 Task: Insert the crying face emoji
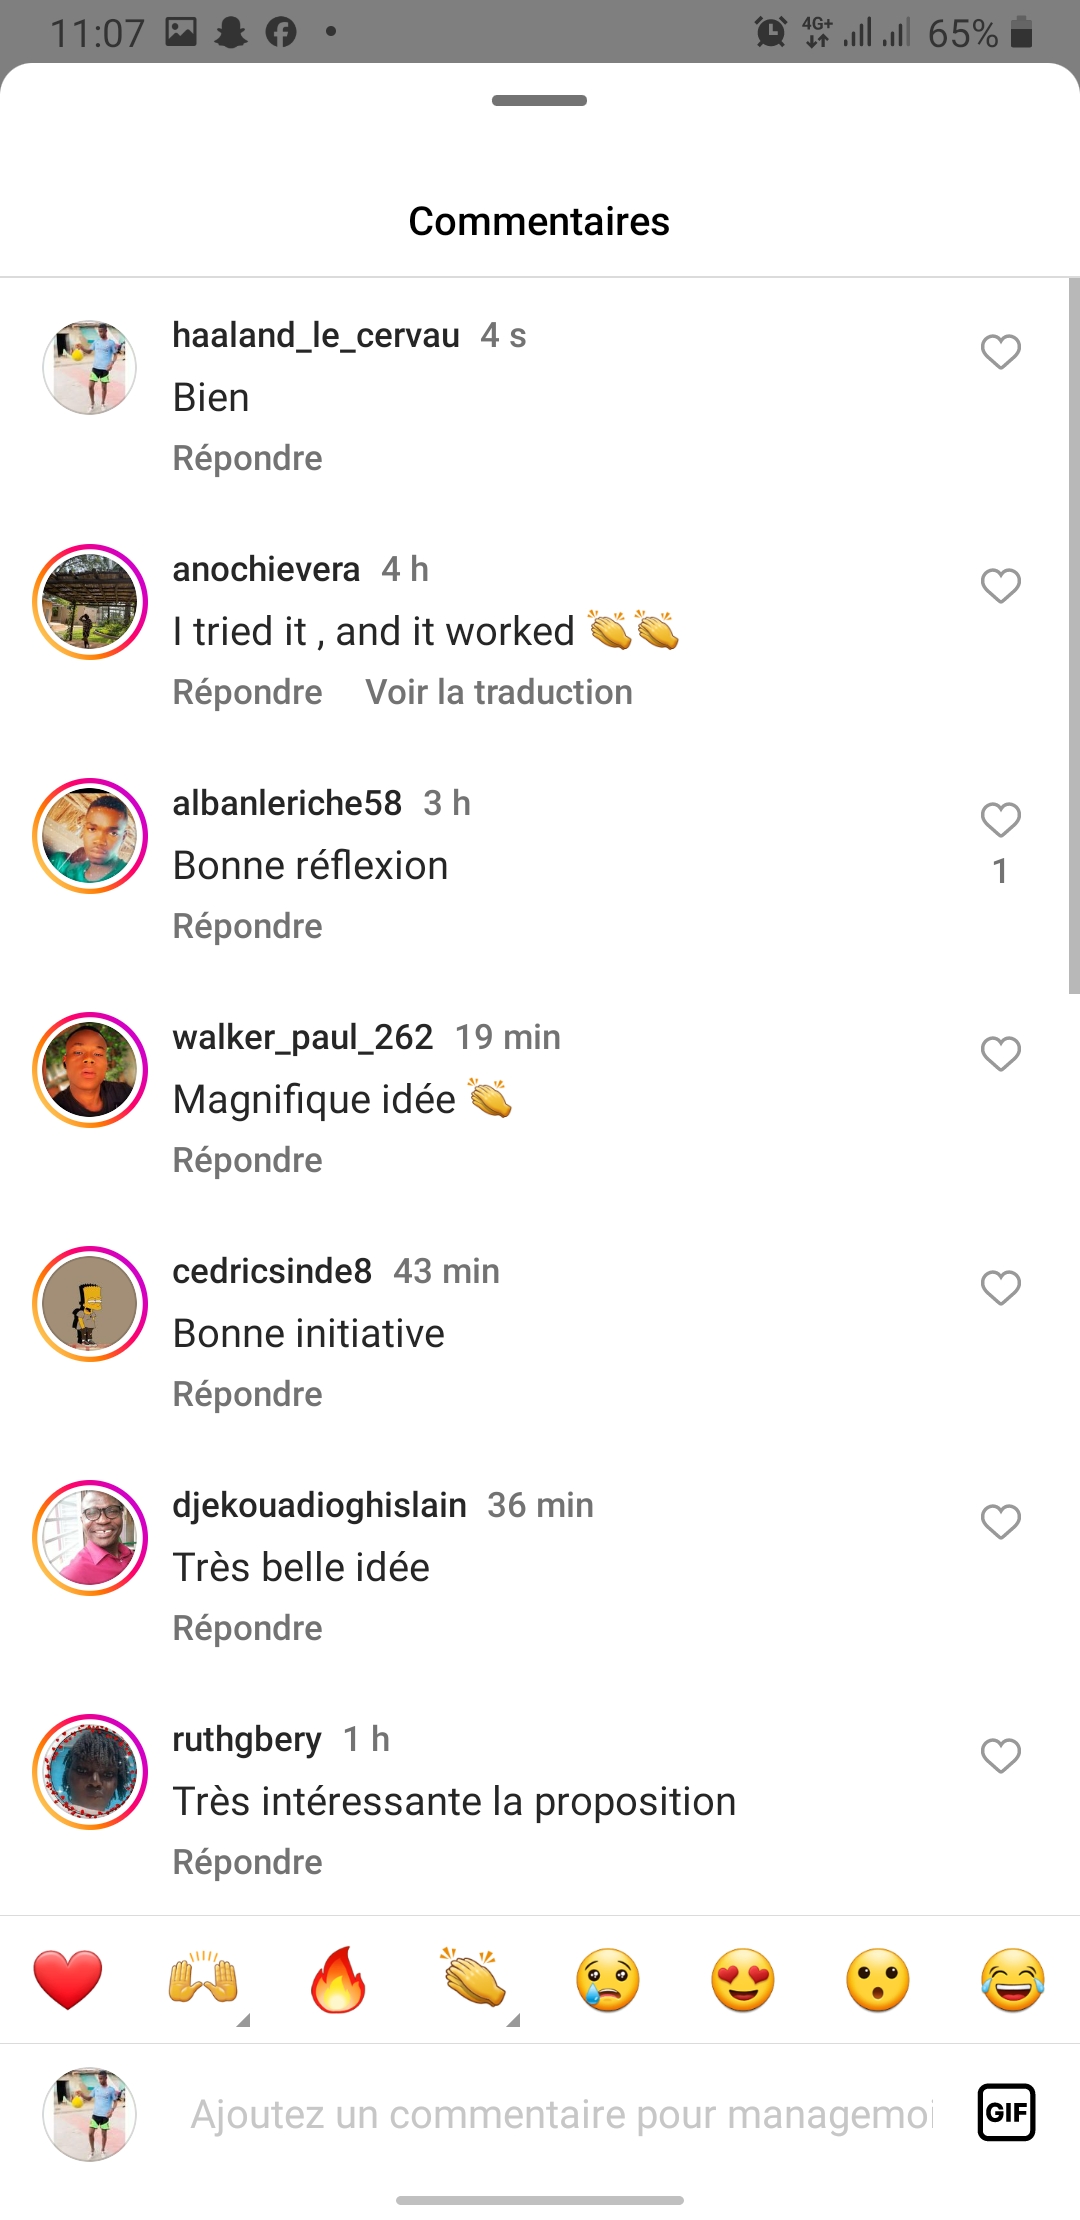608,1980
